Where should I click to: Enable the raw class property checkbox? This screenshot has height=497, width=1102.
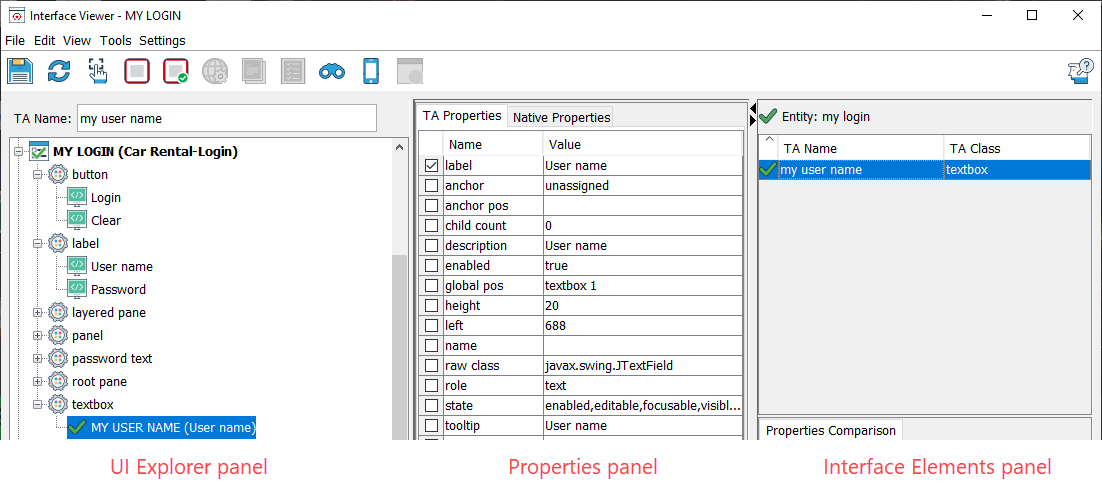[432, 366]
